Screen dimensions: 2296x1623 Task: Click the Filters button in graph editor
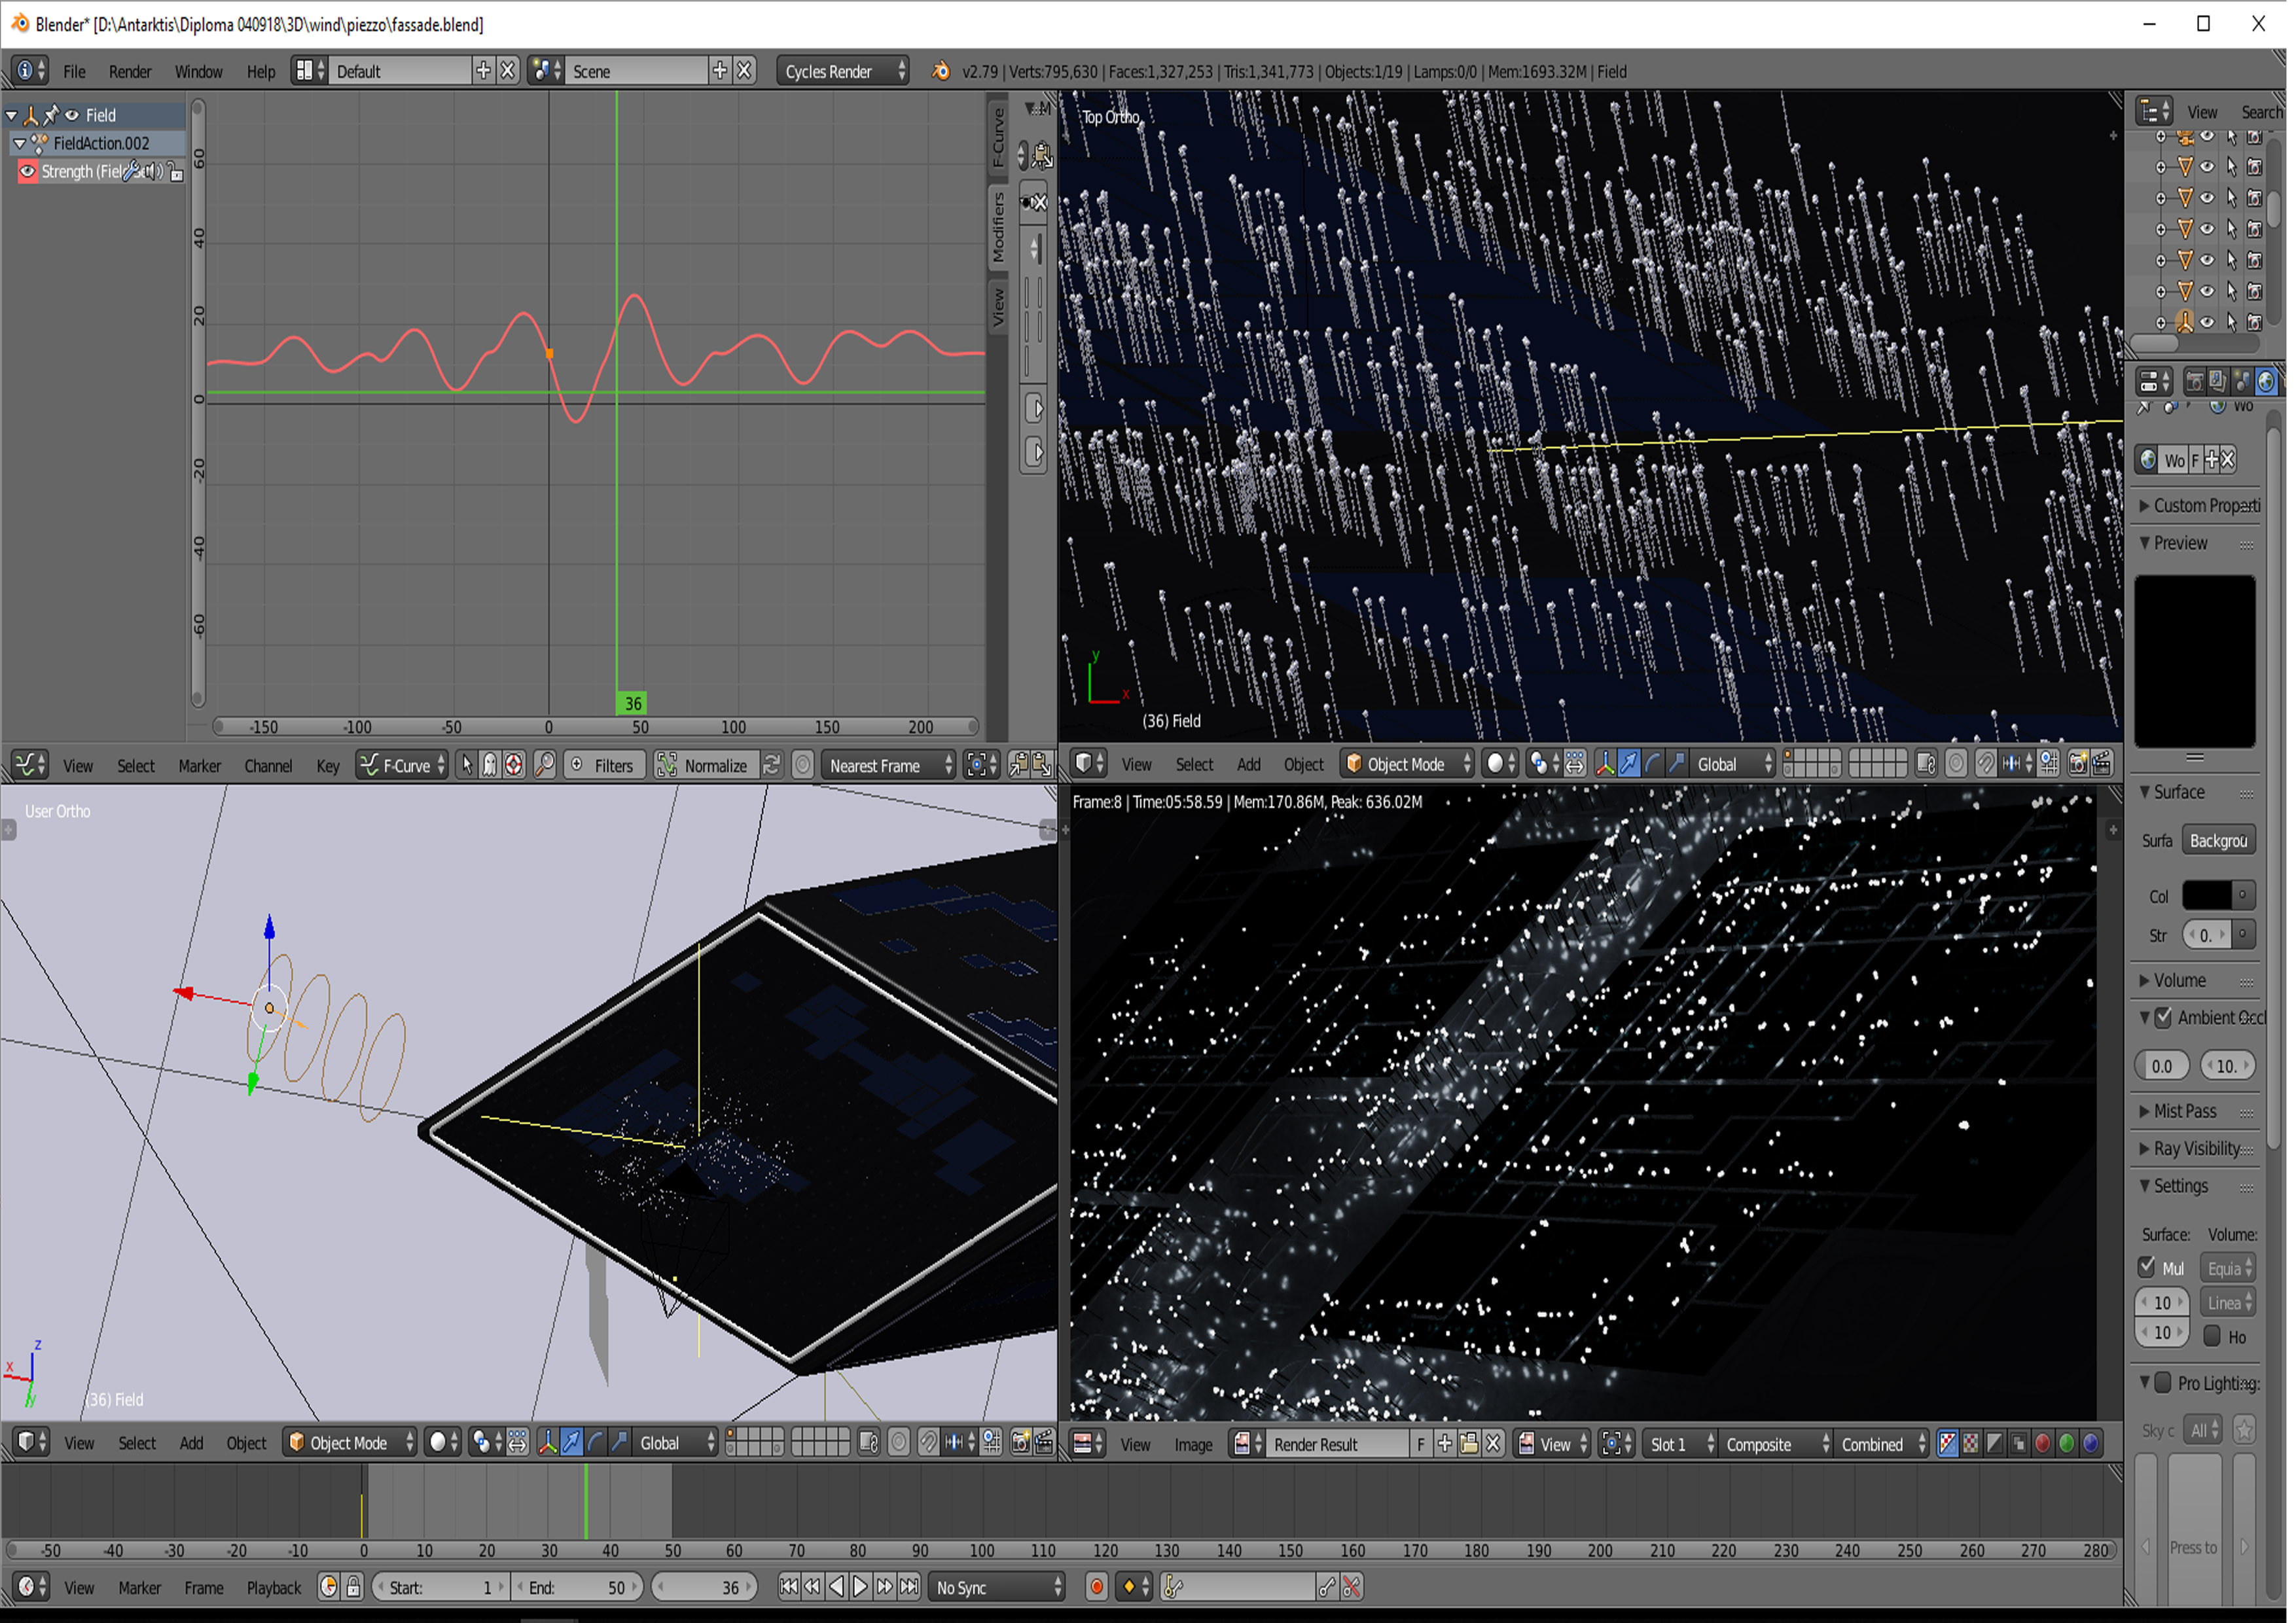(x=606, y=766)
